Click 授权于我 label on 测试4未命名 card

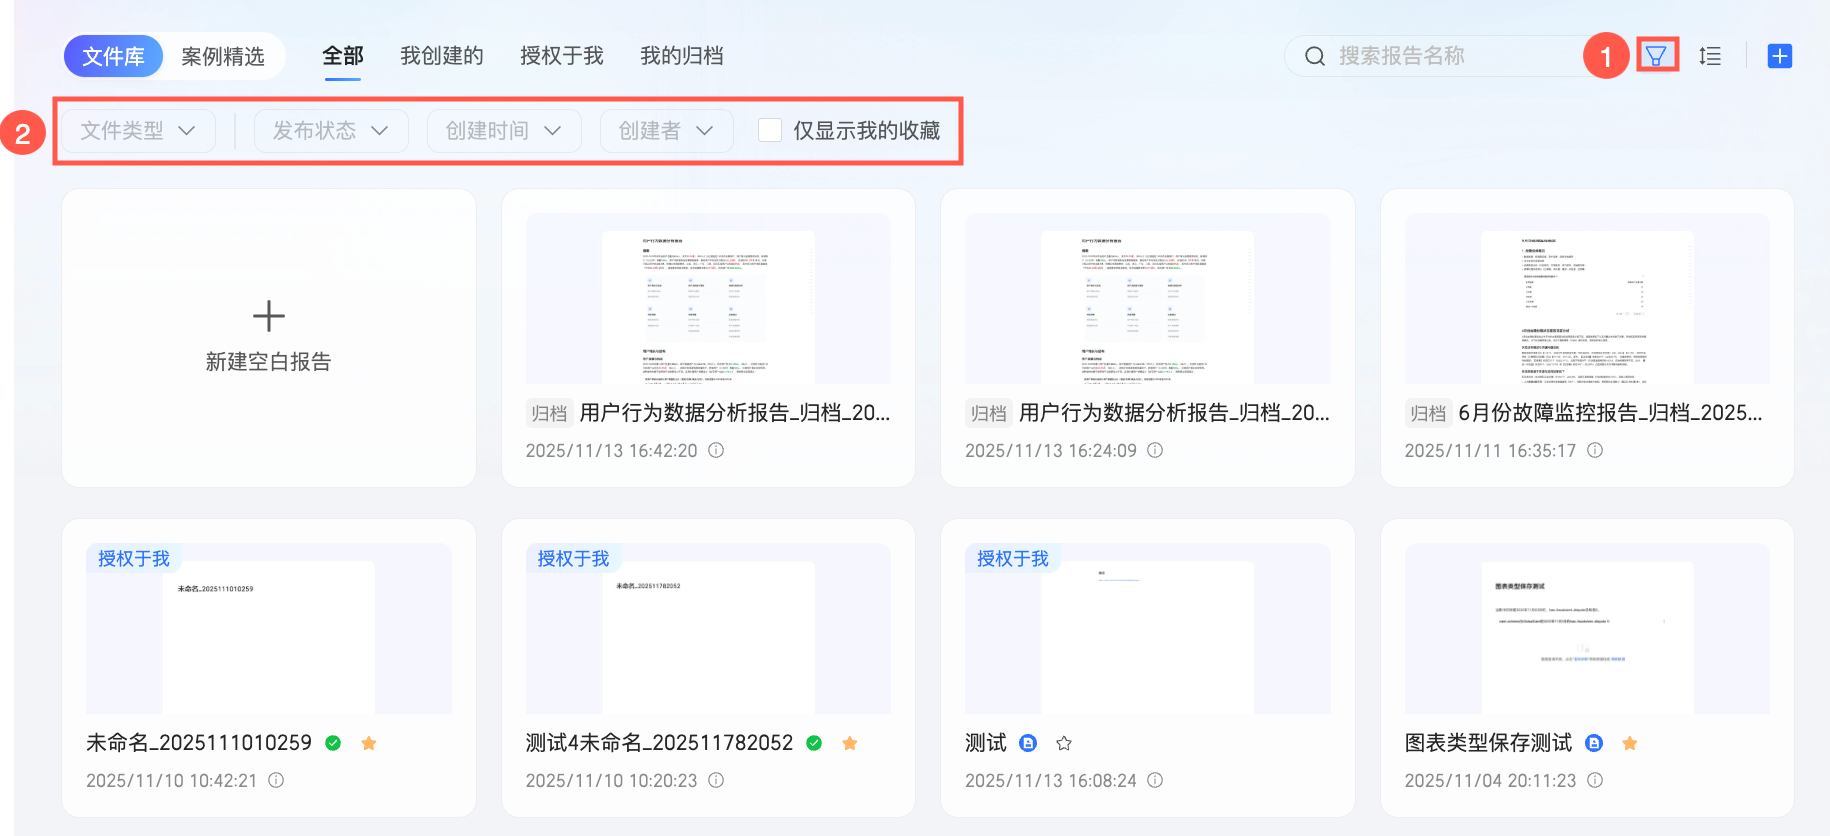click(x=573, y=559)
